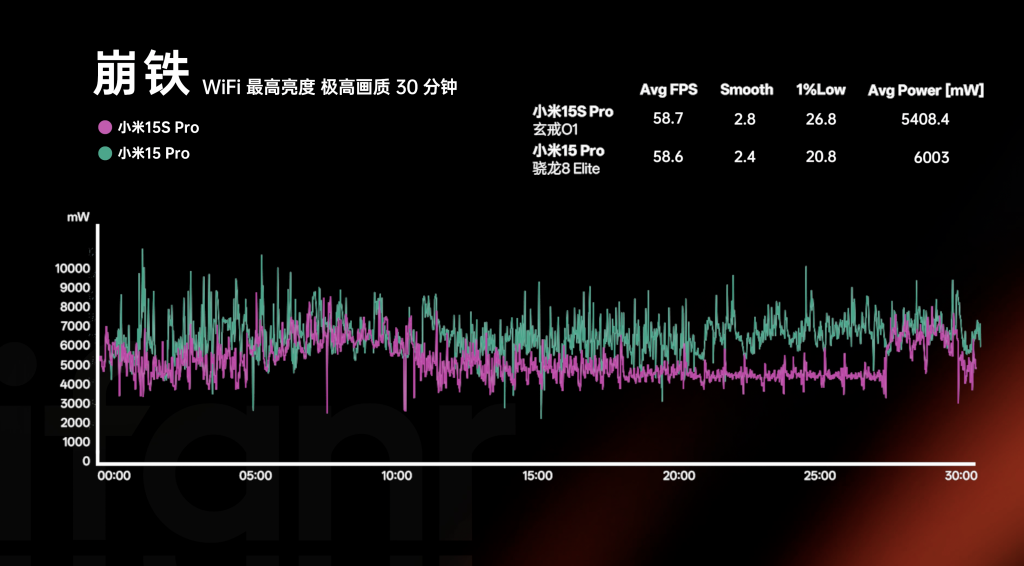Image resolution: width=1024 pixels, height=566 pixels.
Task: Click the 15:00 time axis label
Action: (x=537, y=476)
